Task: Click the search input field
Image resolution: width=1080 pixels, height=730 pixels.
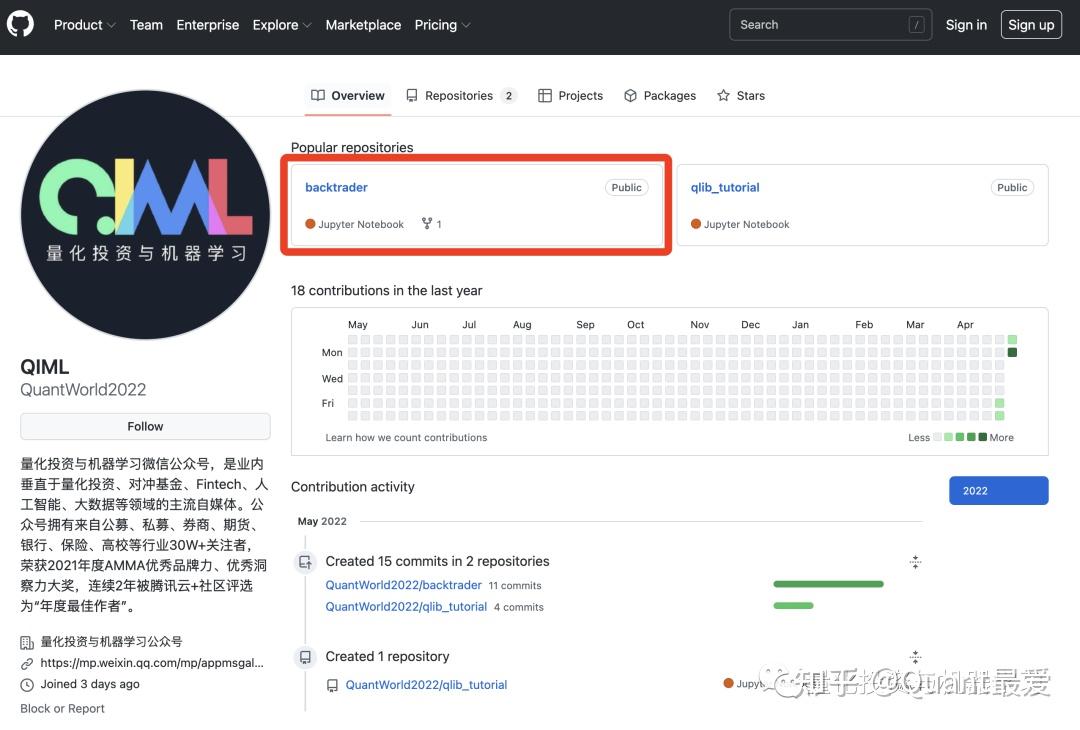Action: (830, 24)
